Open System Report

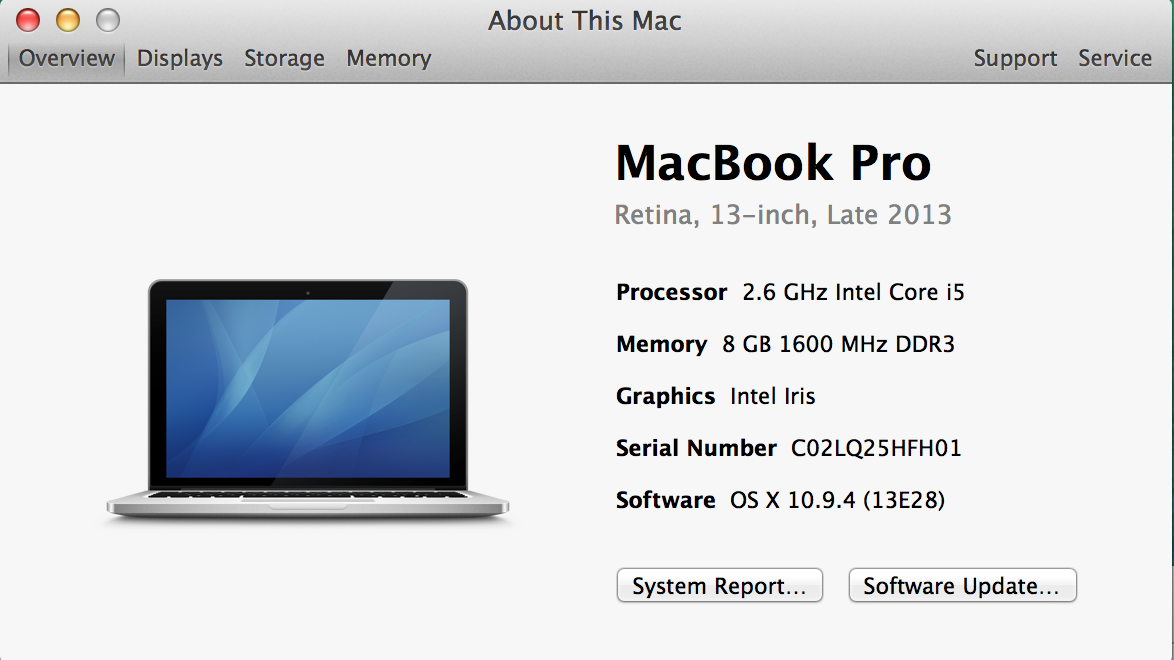tap(719, 586)
